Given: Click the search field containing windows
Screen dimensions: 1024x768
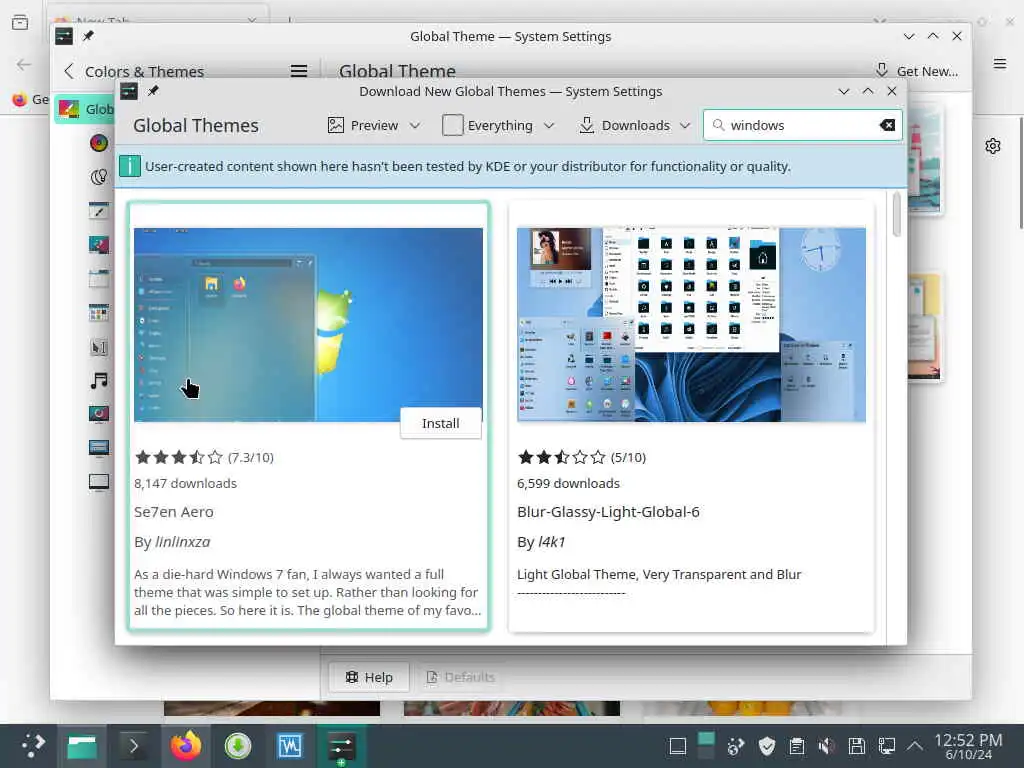Looking at the screenshot, I should [x=802, y=125].
